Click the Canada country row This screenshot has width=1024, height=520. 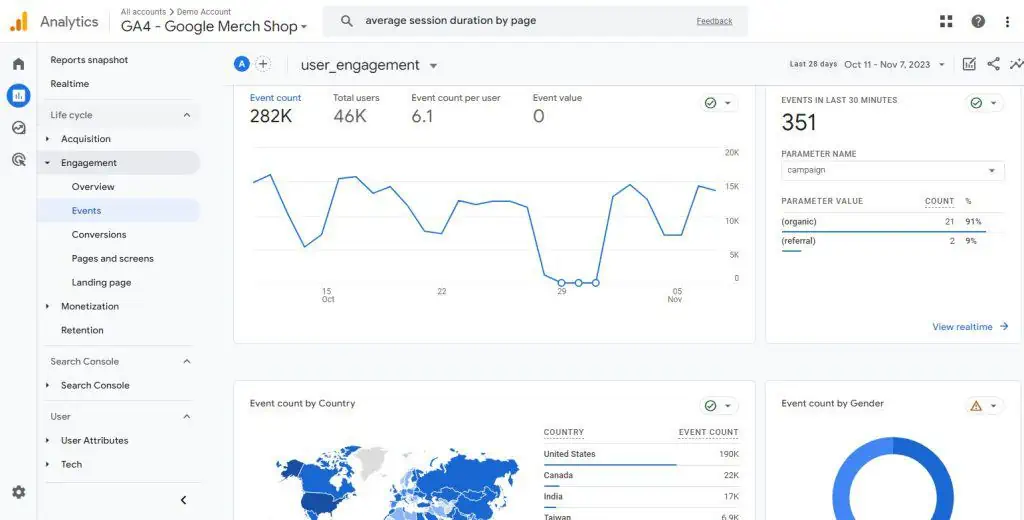(x=641, y=476)
